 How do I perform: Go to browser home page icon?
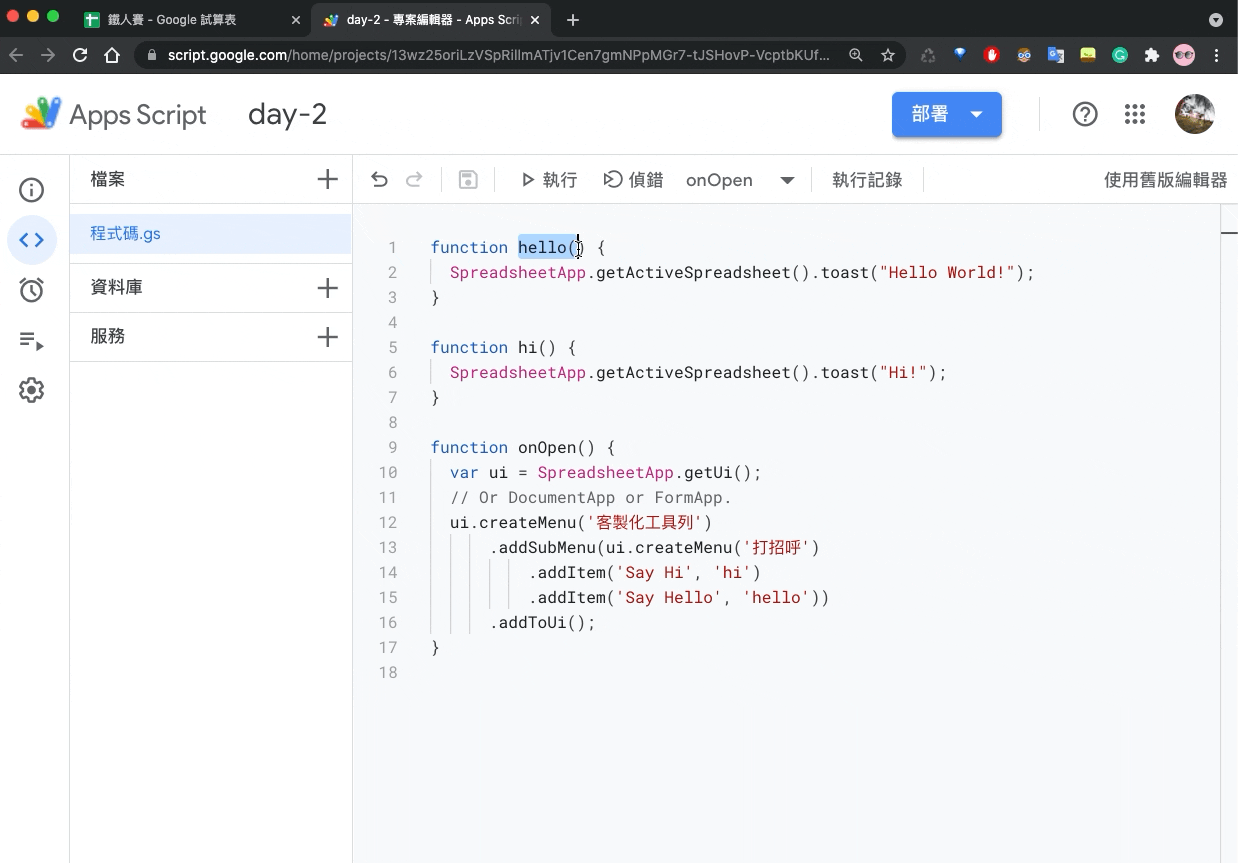[x=112, y=56]
